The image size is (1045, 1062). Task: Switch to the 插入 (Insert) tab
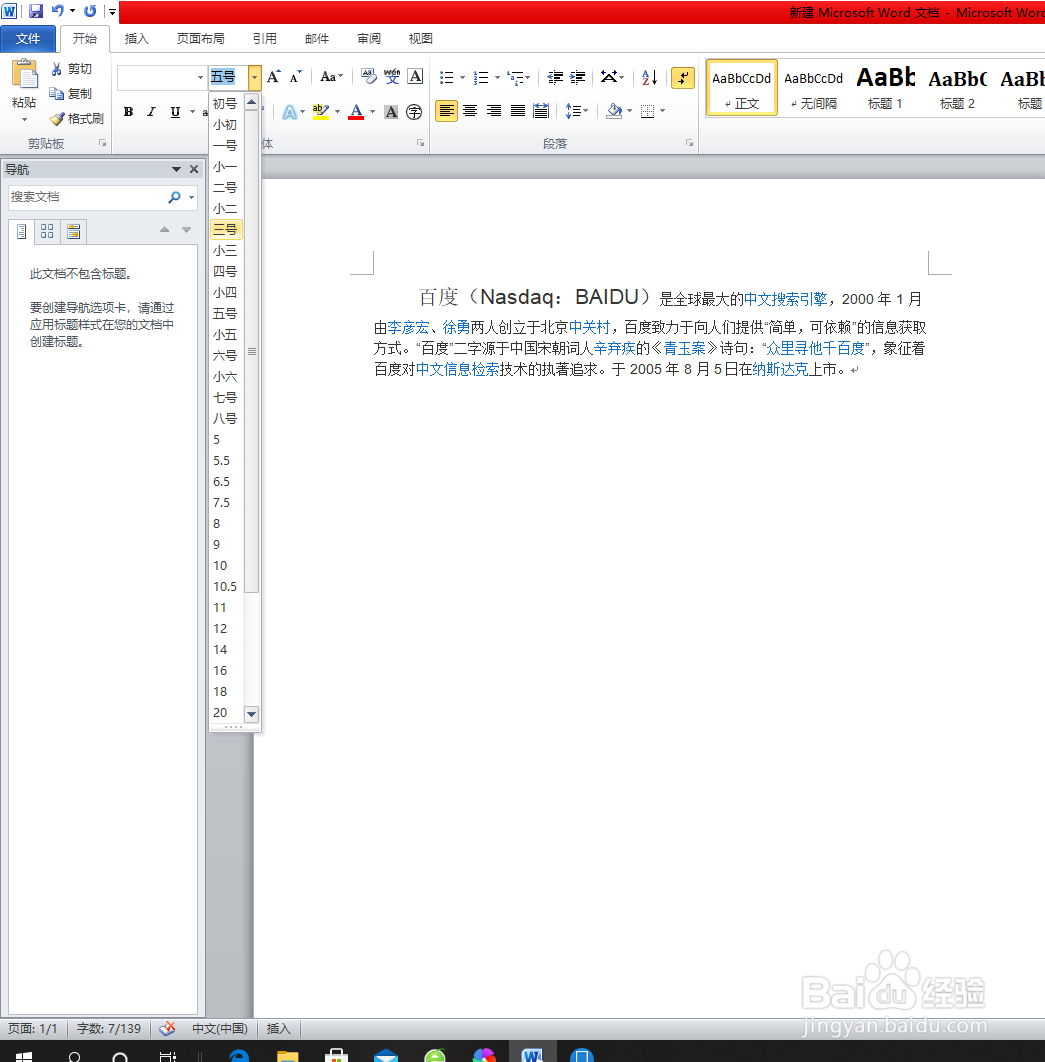pyautogui.click(x=136, y=39)
